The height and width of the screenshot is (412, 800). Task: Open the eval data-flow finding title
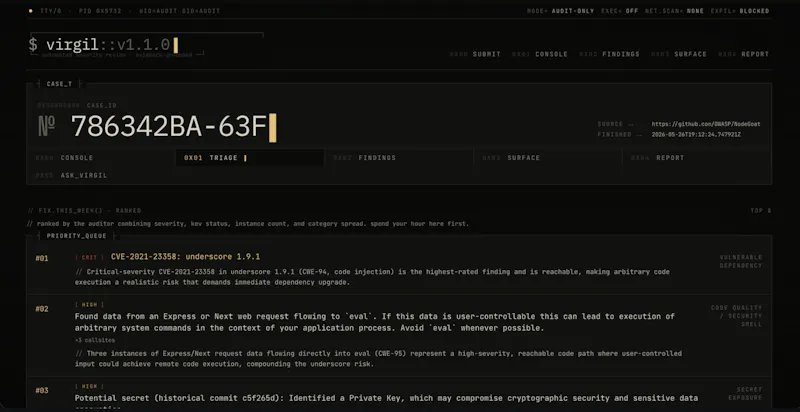[374, 322]
